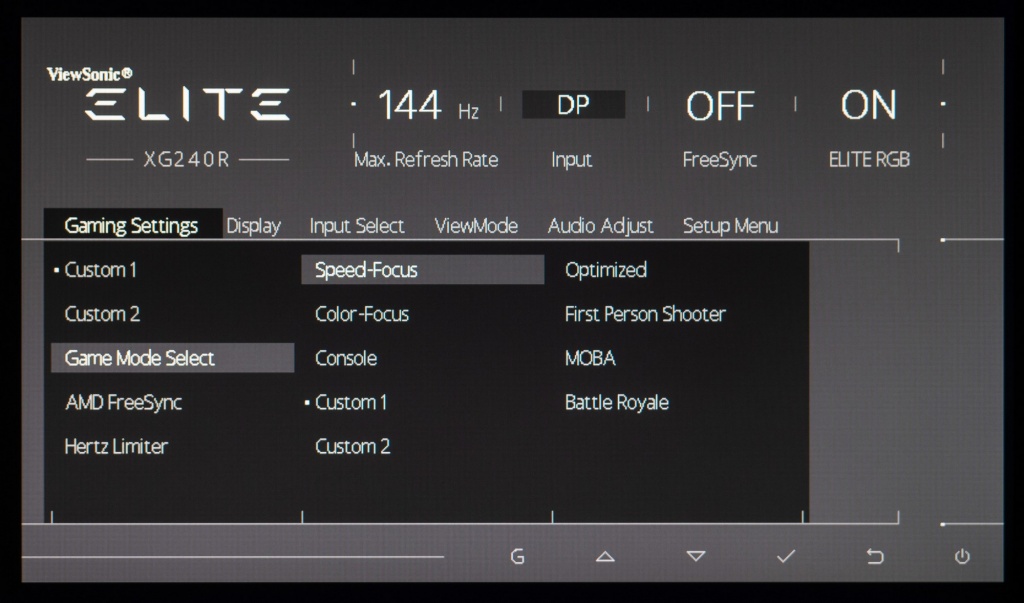Click the ON status above ELITE RGB
This screenshot has width=1024, height=603.
pyautogui.click(x=869, y=105)
